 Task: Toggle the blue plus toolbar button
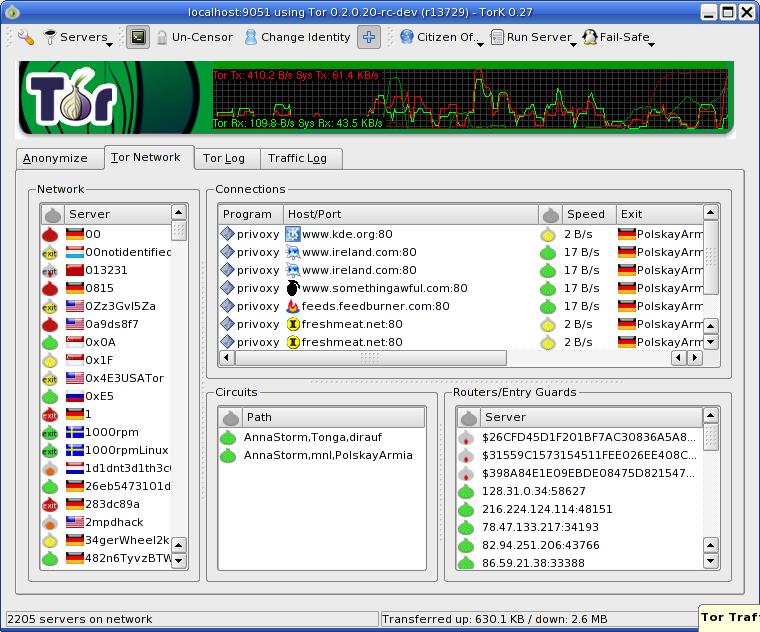(369, 37)
